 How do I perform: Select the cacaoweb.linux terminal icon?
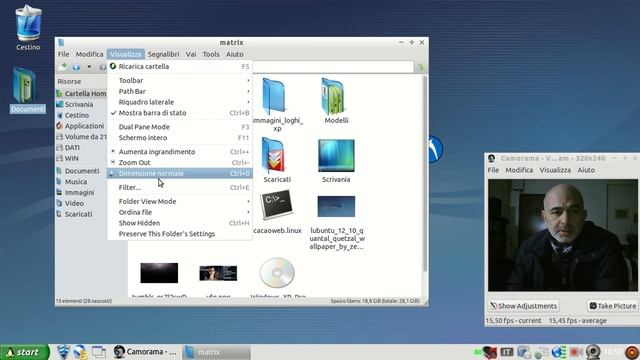[277, 205]
